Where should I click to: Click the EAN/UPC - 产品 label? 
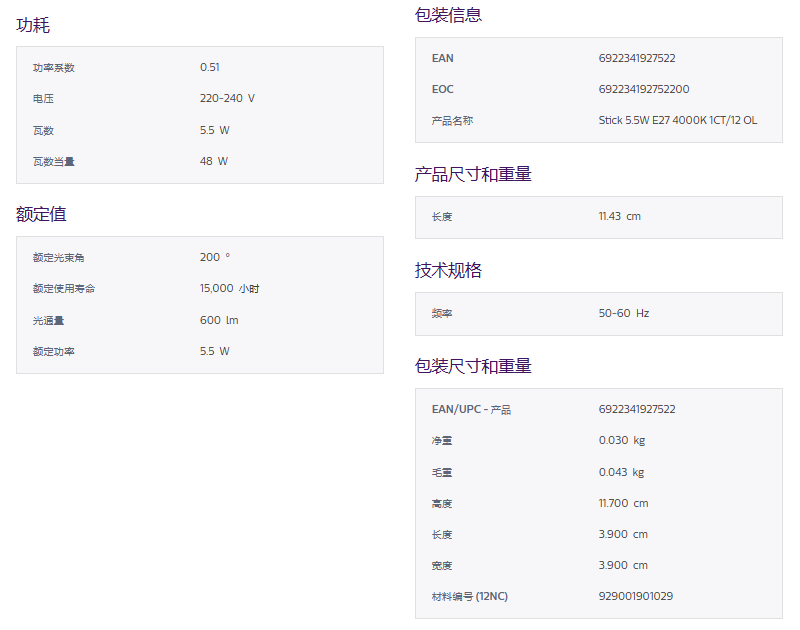pyautogui.click(x=471, y=409)
